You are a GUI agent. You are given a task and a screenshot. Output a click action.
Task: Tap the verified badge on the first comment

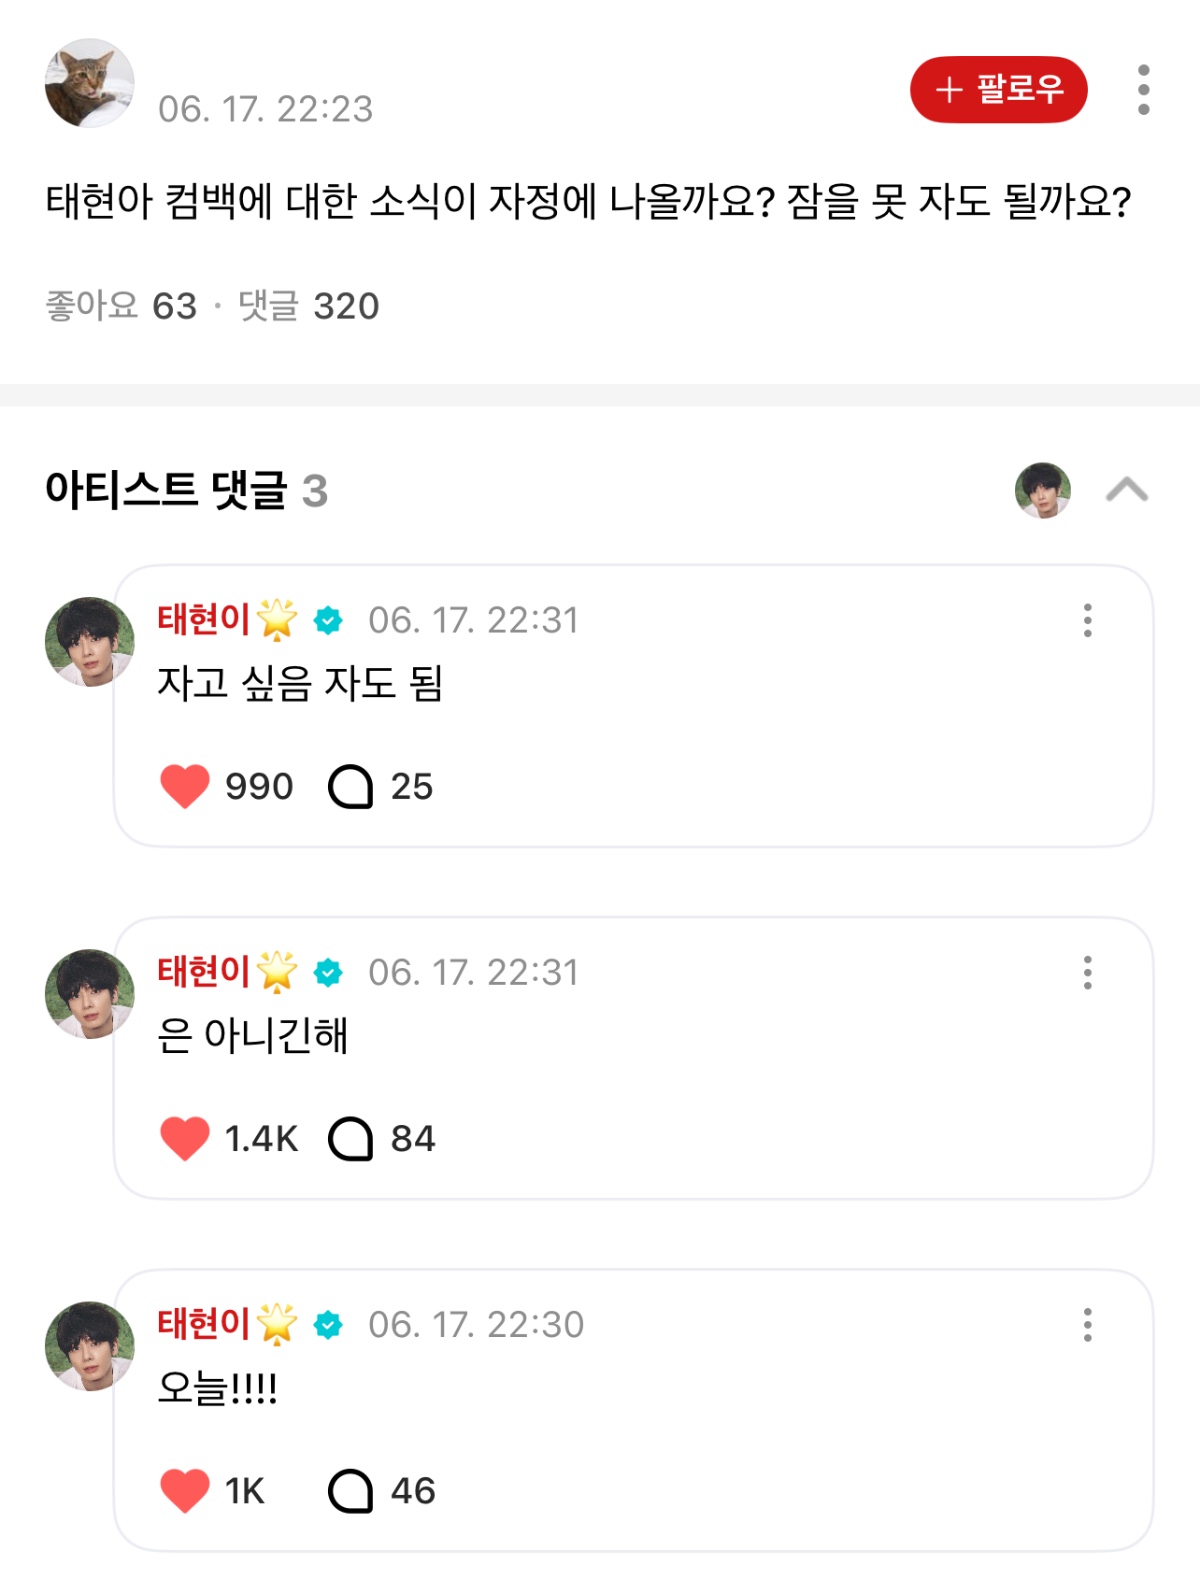(328, 620)
